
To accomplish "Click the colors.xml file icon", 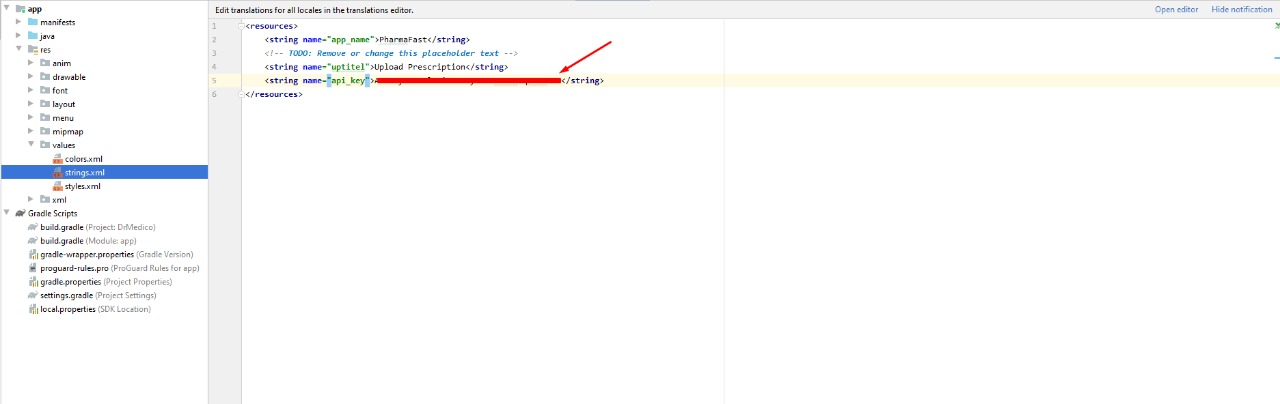I will tap(57, 159).
